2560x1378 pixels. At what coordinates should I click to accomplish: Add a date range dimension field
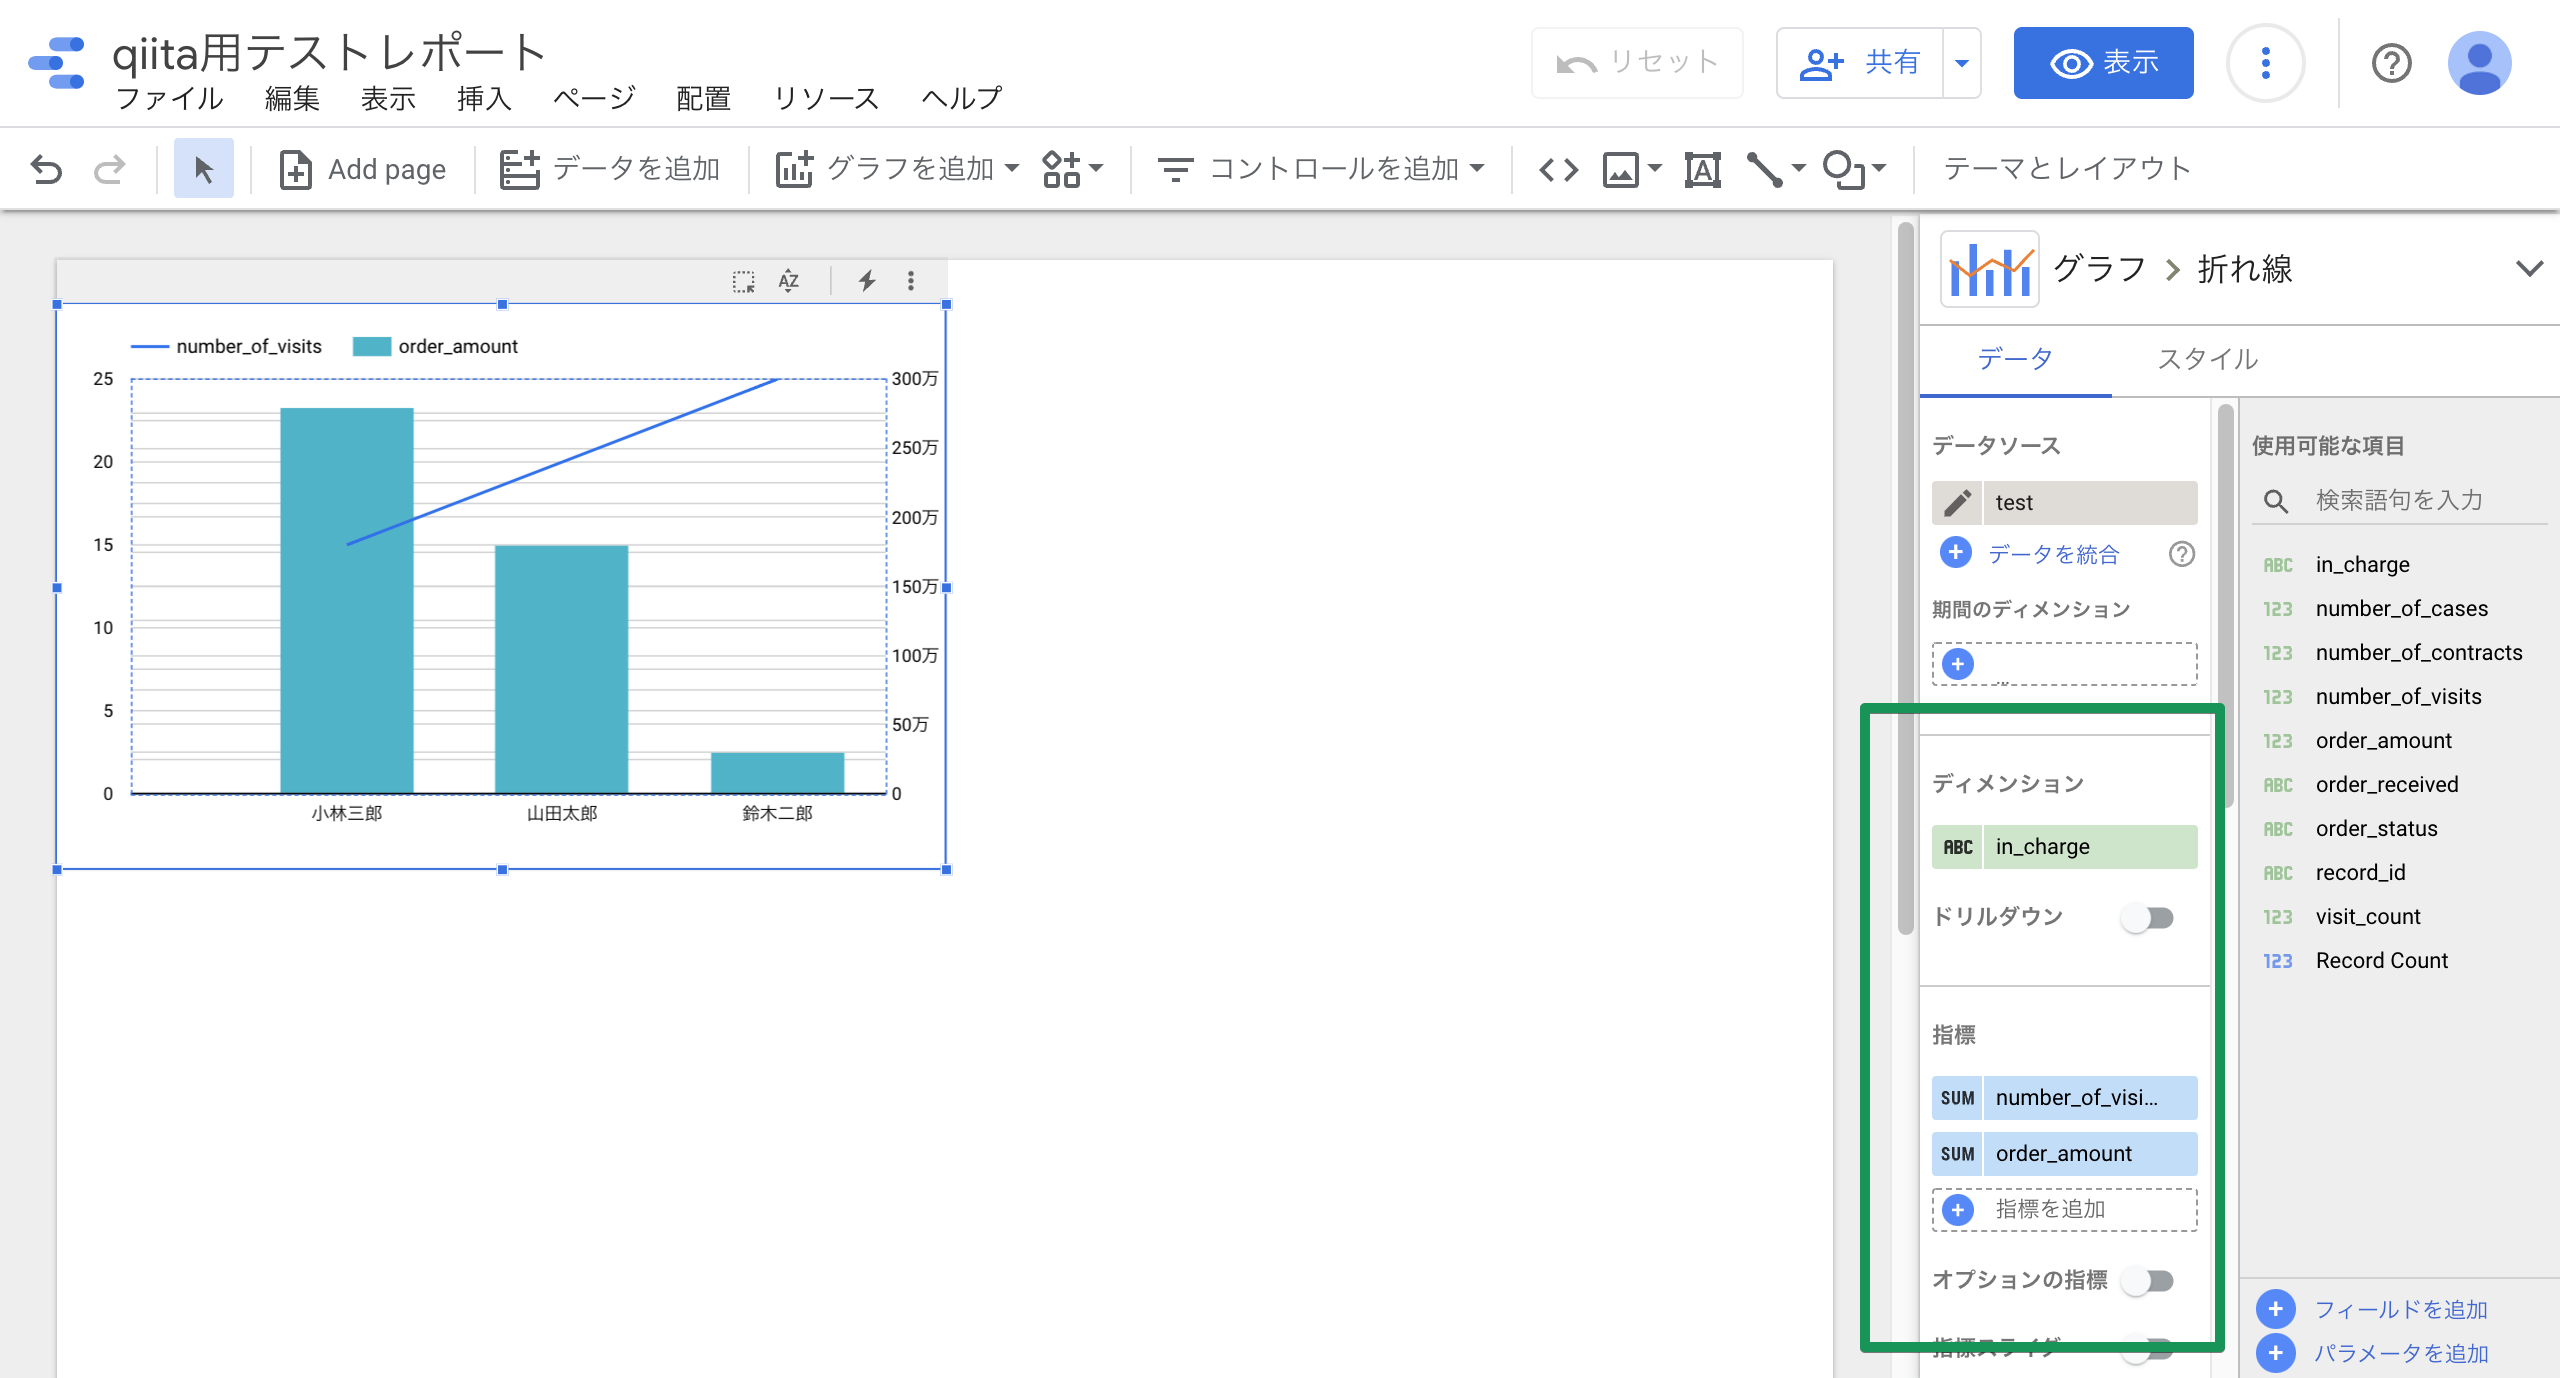click(2064, 664)
